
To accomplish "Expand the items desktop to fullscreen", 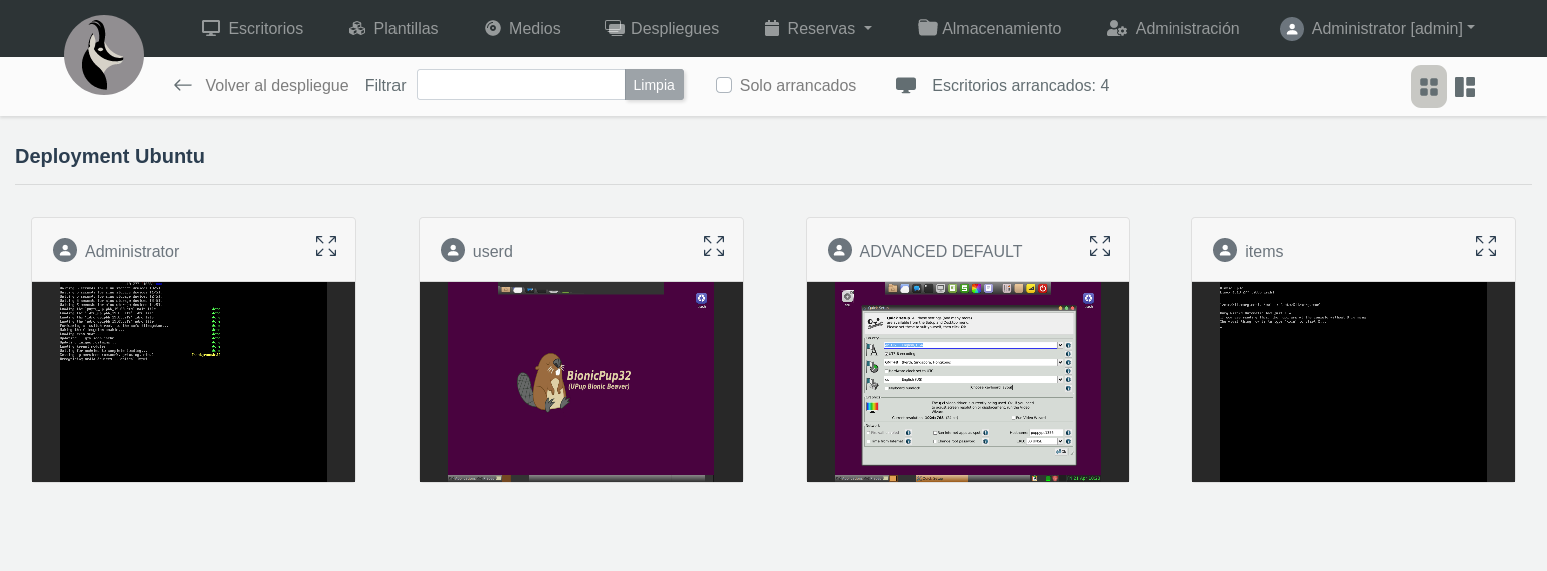I will pyautogui.click(x=1486, y=246).
